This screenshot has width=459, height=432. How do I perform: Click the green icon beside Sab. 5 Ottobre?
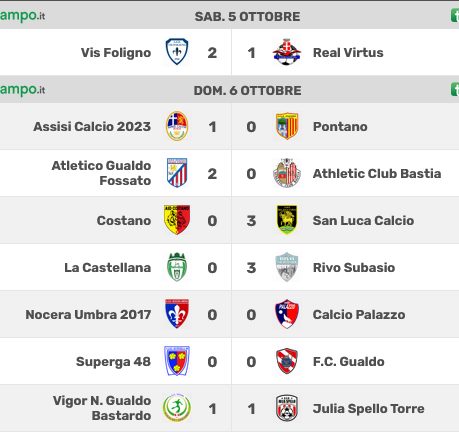pos(455,16)
